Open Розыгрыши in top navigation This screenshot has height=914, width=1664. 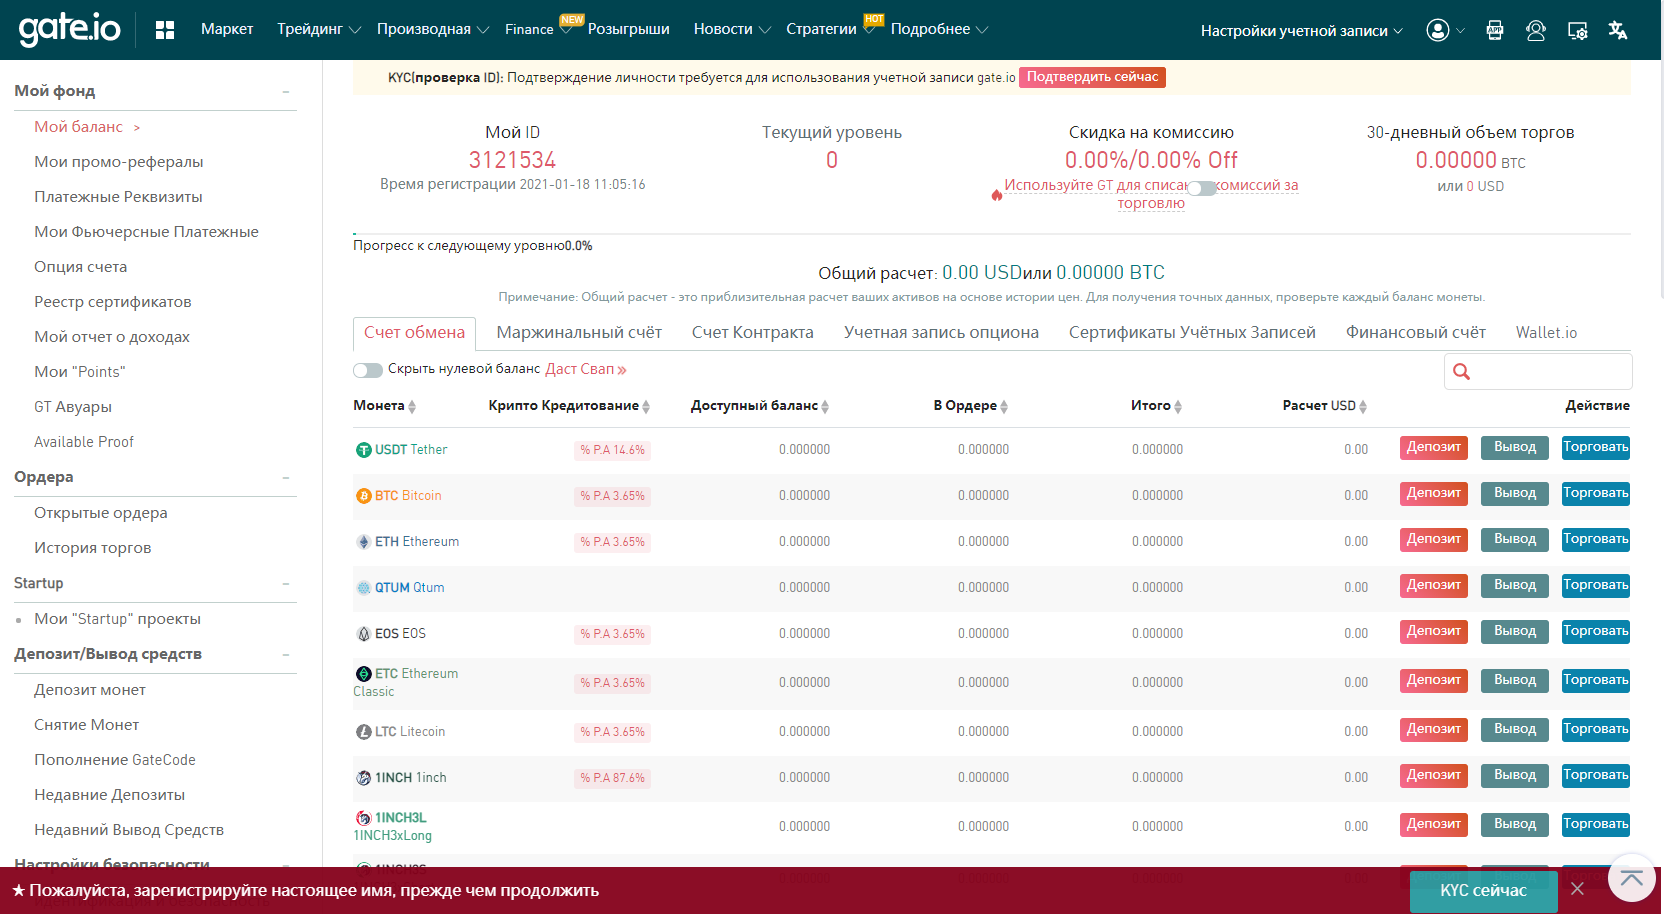[x=629, y=29]
